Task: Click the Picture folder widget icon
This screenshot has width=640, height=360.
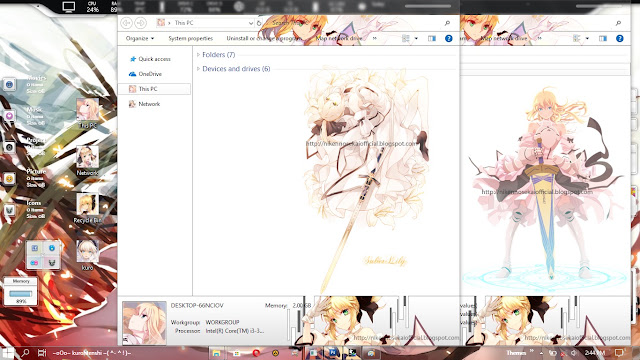Action: pyautogui.click(x=9, y=179)
